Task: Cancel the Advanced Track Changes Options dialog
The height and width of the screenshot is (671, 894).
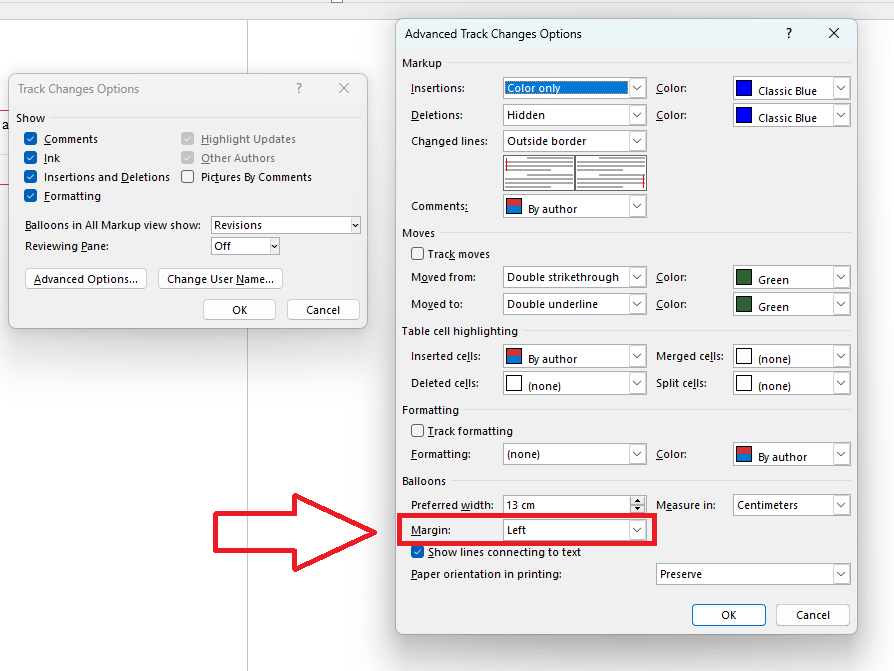Action: click(813, 615)
